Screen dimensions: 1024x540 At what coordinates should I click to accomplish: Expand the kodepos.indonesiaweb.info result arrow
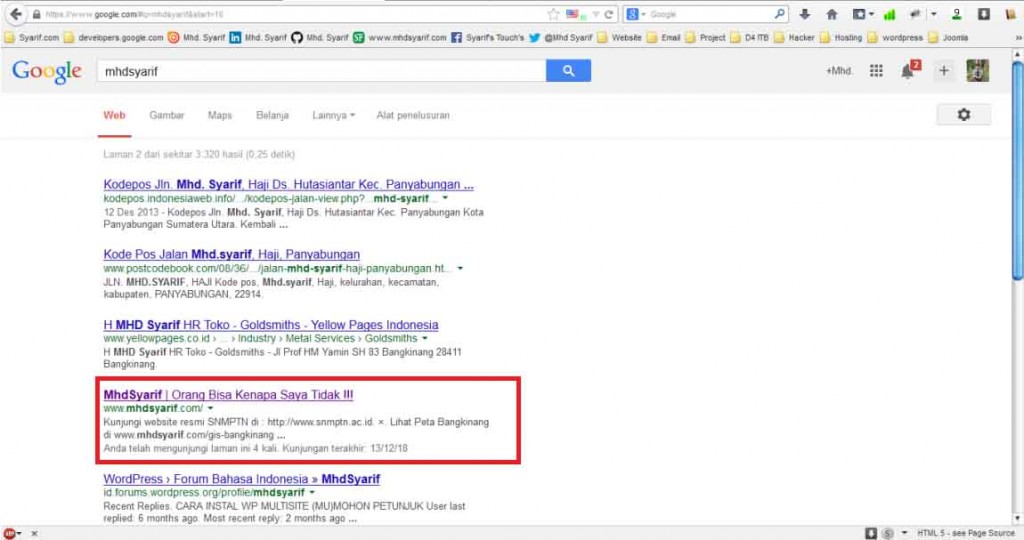click(x=445, y=198)
